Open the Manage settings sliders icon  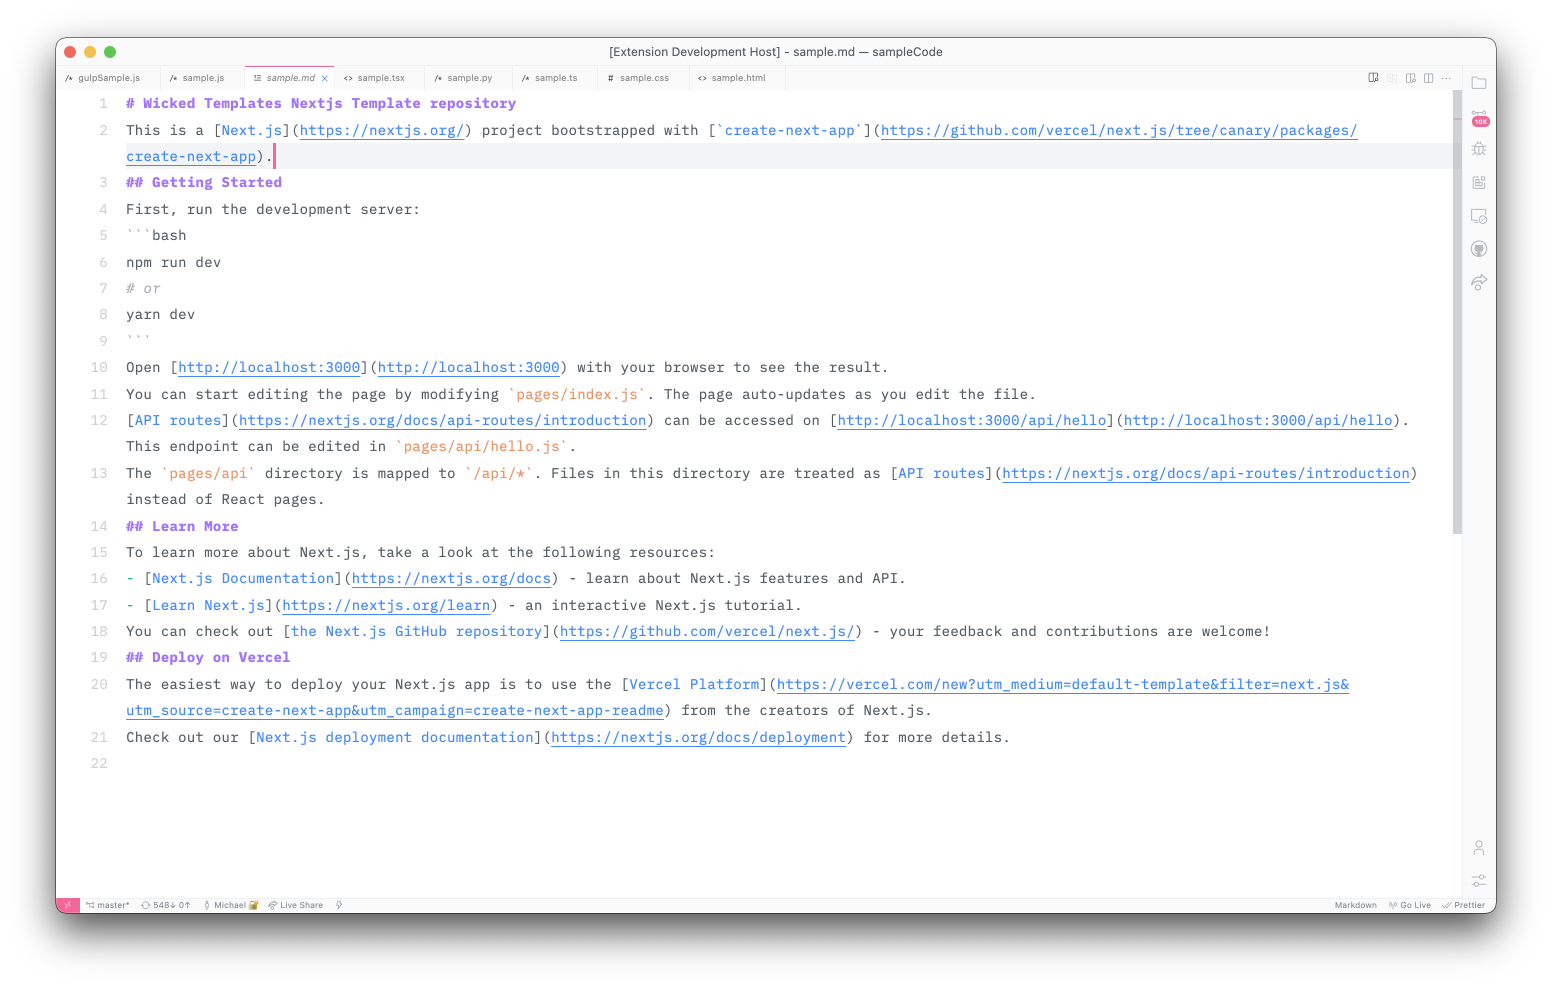tap(1478, 880)
